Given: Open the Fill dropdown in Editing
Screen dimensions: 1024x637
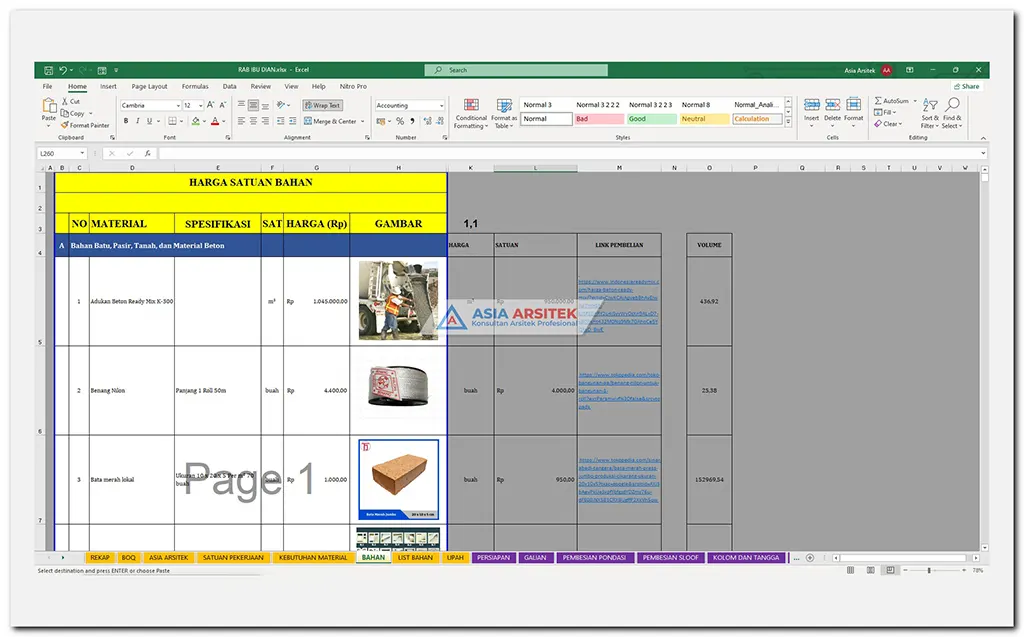Looking at the screenshot, I should point(886,112).
